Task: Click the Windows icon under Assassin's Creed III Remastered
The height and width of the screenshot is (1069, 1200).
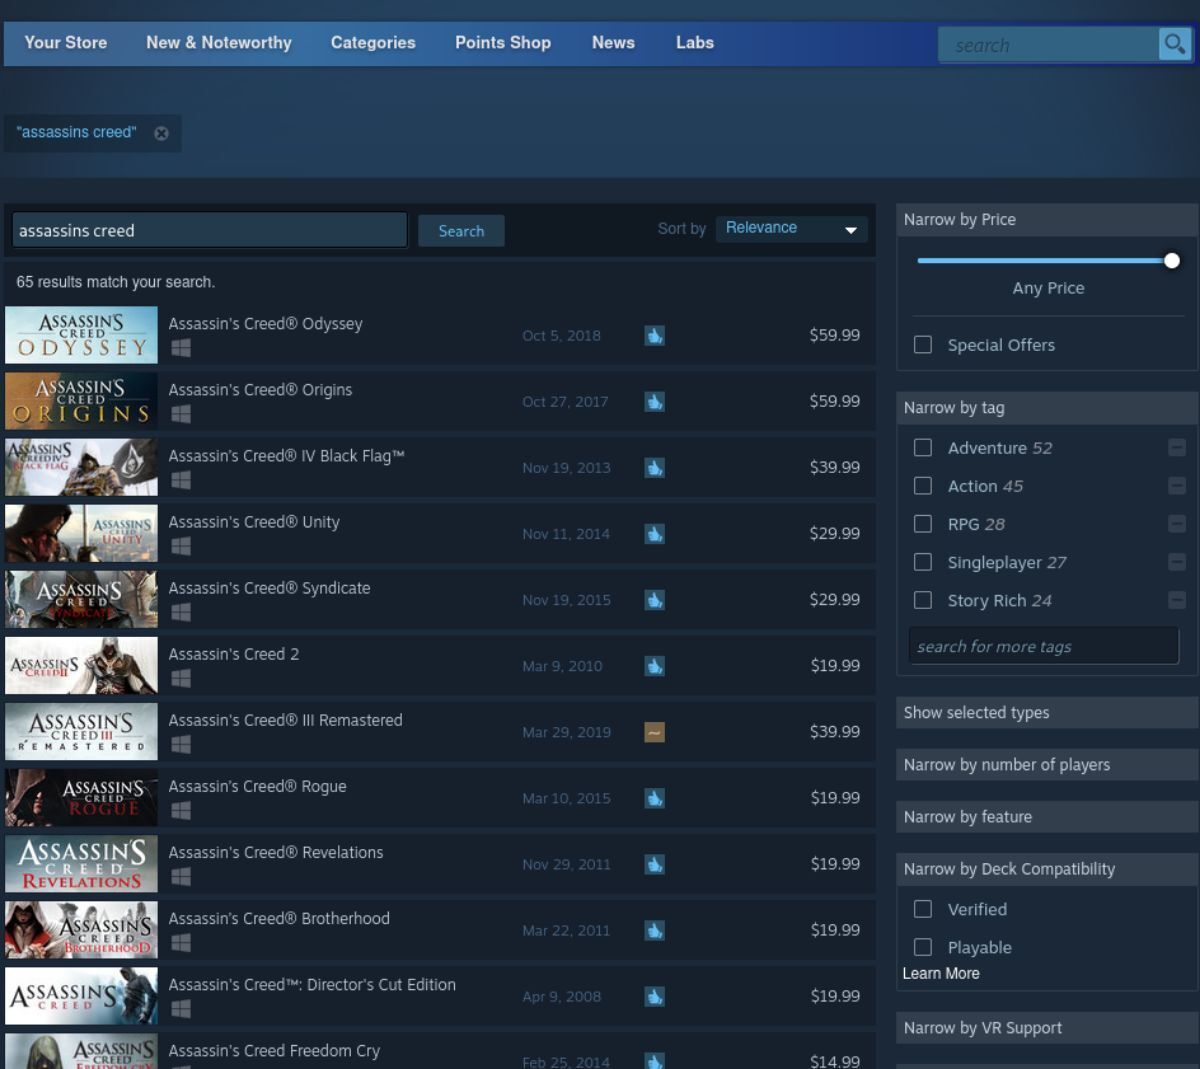Action: (180, 744)
